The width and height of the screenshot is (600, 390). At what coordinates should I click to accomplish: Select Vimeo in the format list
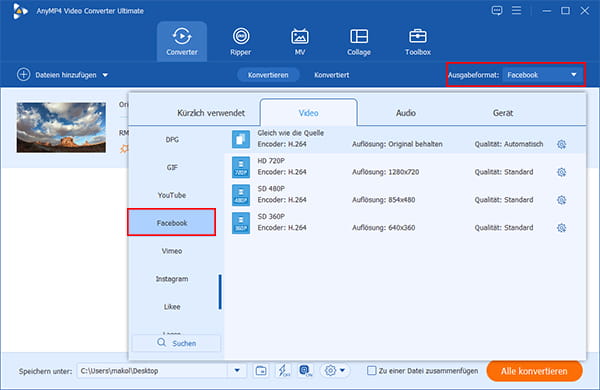tap(172, 251)
